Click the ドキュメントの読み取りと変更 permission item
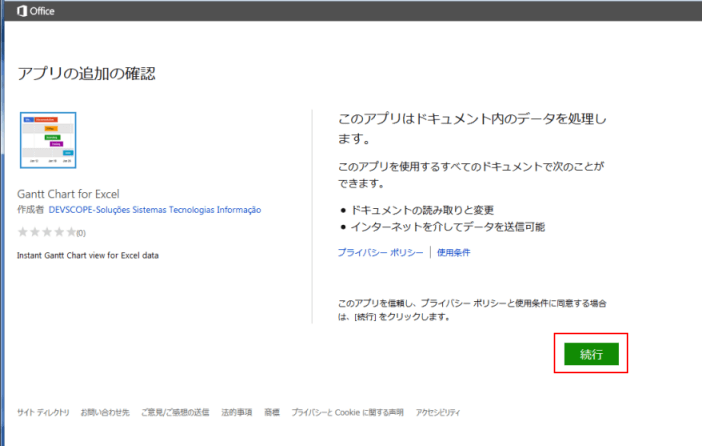The height and width of the screenshot is (446, 702). [x=422, y=210]
